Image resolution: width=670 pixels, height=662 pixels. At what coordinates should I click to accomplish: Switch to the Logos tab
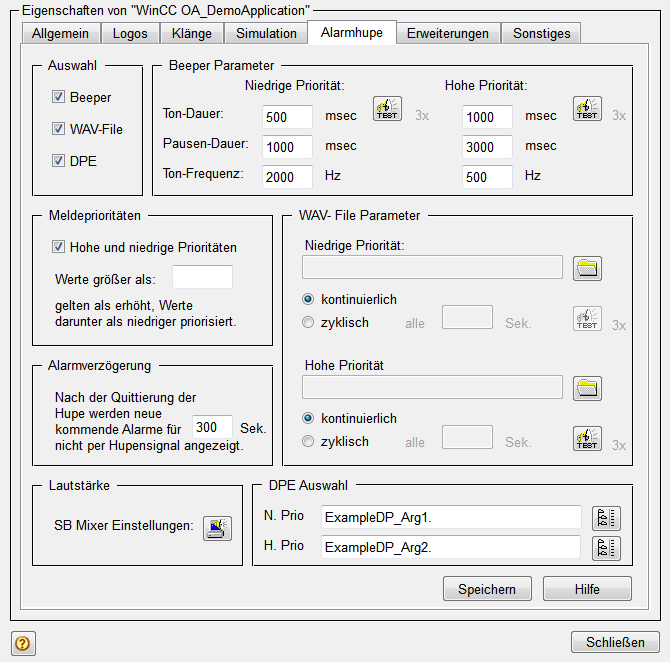click(x=130, y=33)
